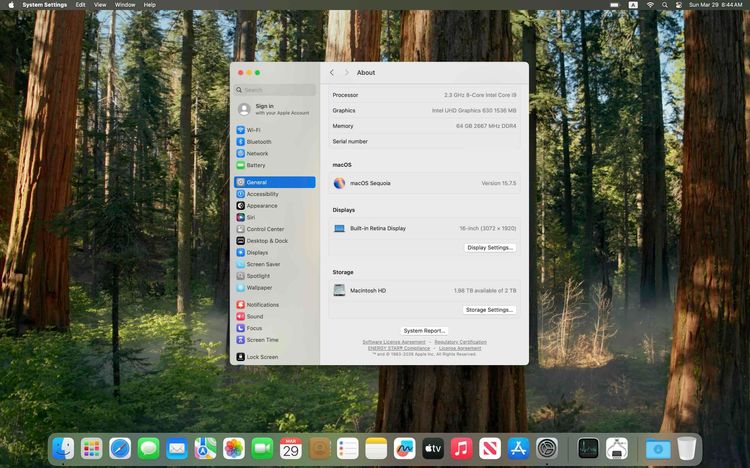The image size is (750, 468).
Task: Select General in the sidebar
Action: coord(275,182)
